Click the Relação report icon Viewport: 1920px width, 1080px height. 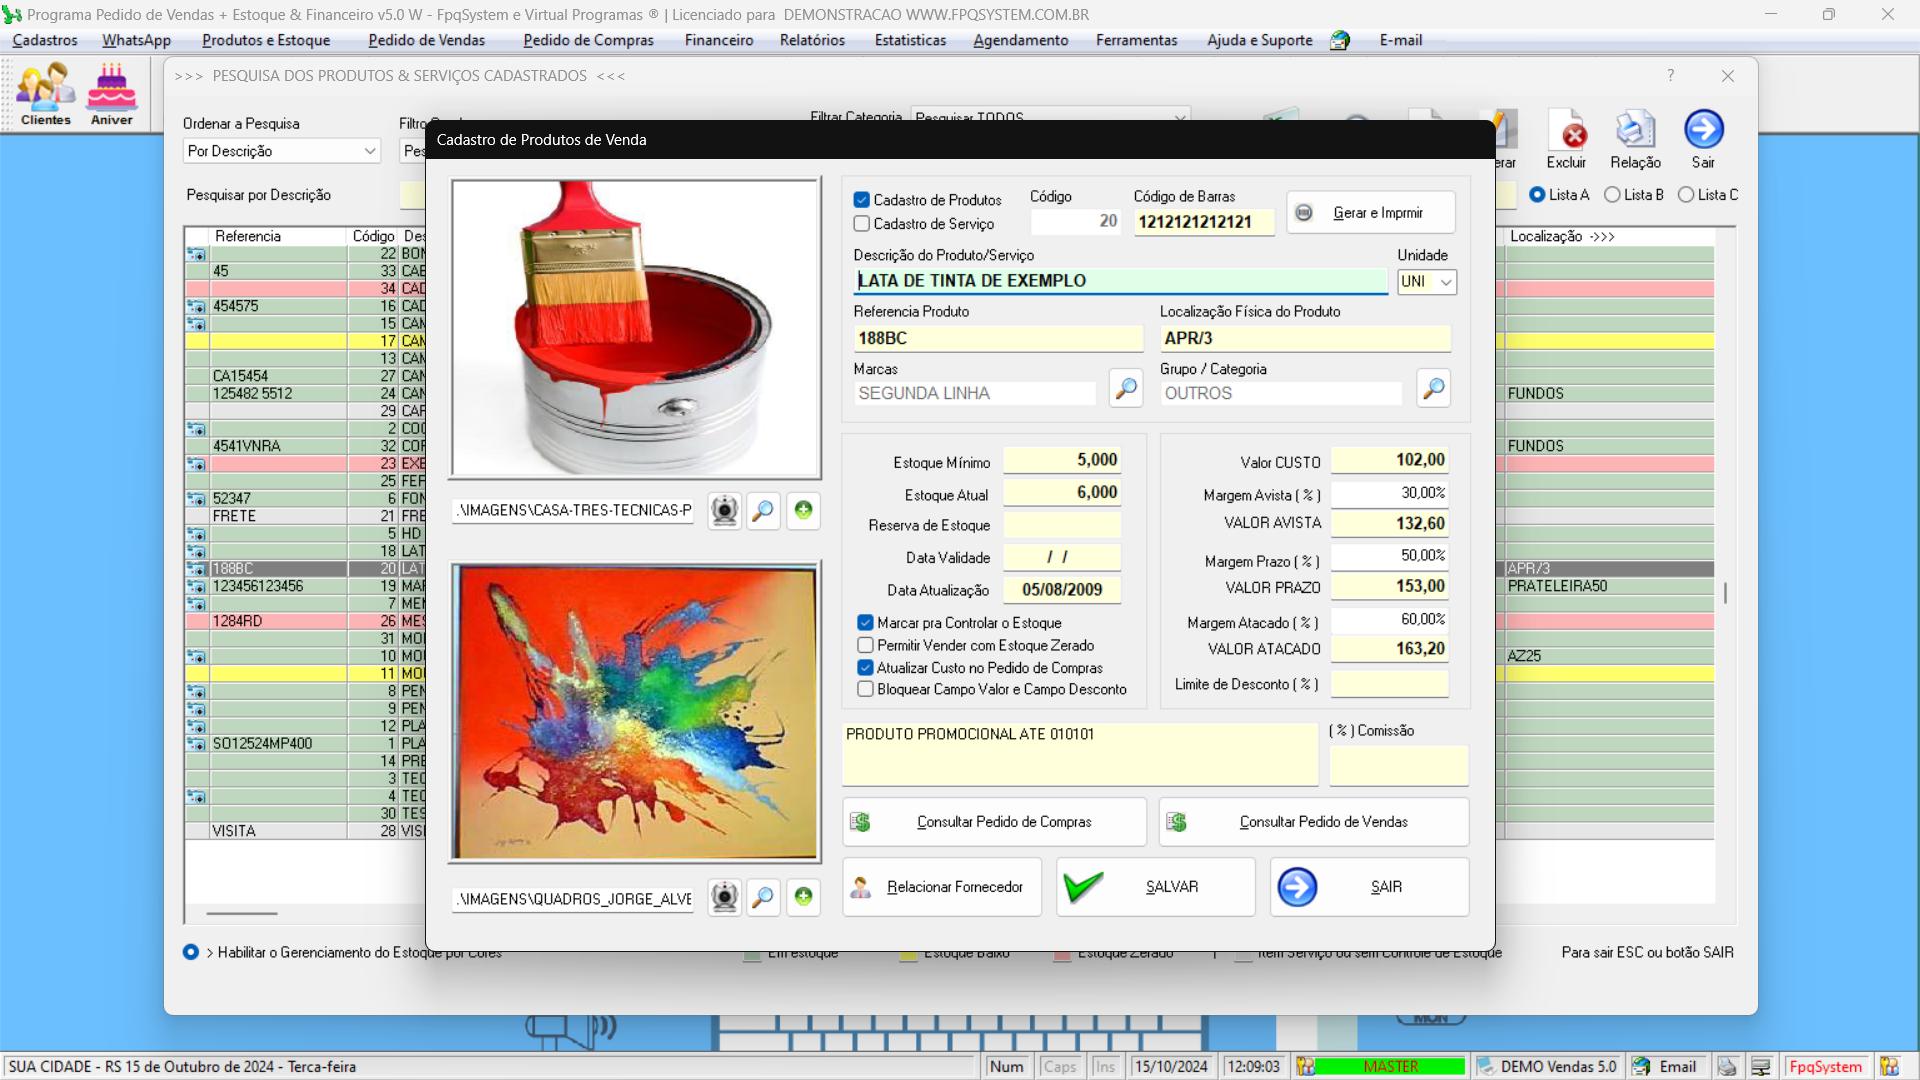click(1635, 138)
